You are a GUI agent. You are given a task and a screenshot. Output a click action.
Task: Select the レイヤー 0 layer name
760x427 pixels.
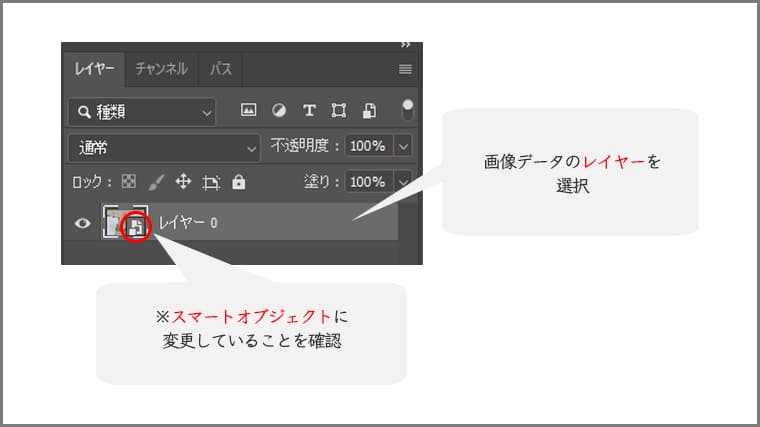(x=188, y=222)
